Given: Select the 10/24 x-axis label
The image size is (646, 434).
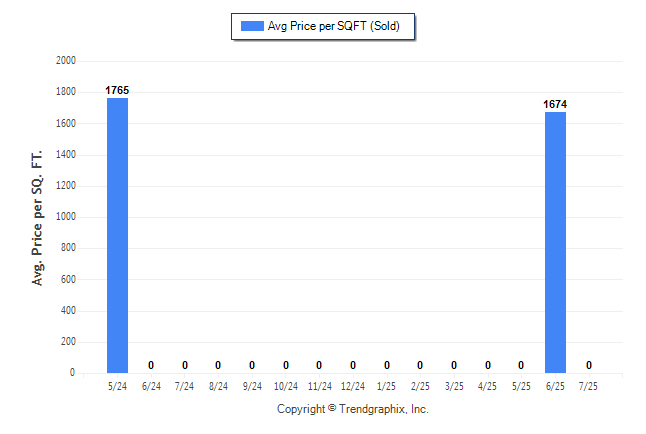Looking at the screenshot, I should [x=286, y=386].
